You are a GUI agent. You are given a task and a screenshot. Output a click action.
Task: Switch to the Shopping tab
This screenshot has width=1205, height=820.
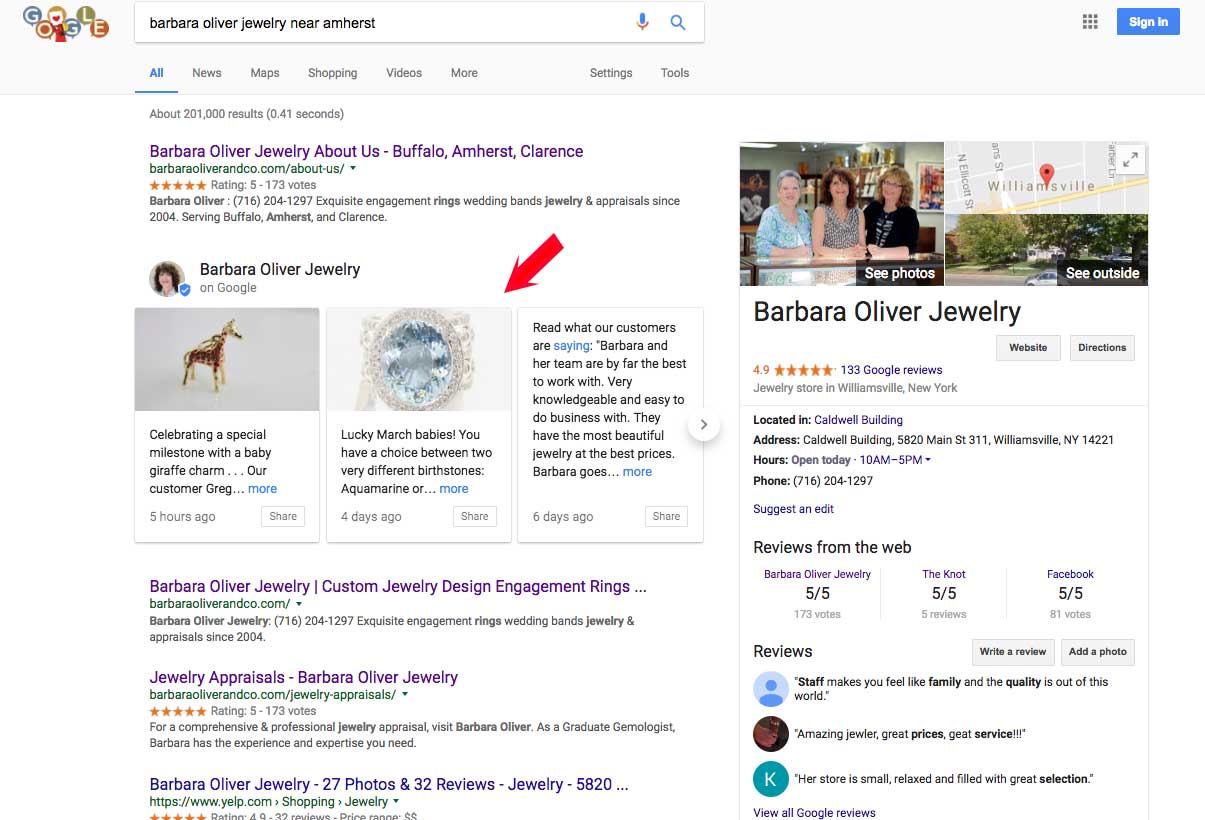(333, 73)
